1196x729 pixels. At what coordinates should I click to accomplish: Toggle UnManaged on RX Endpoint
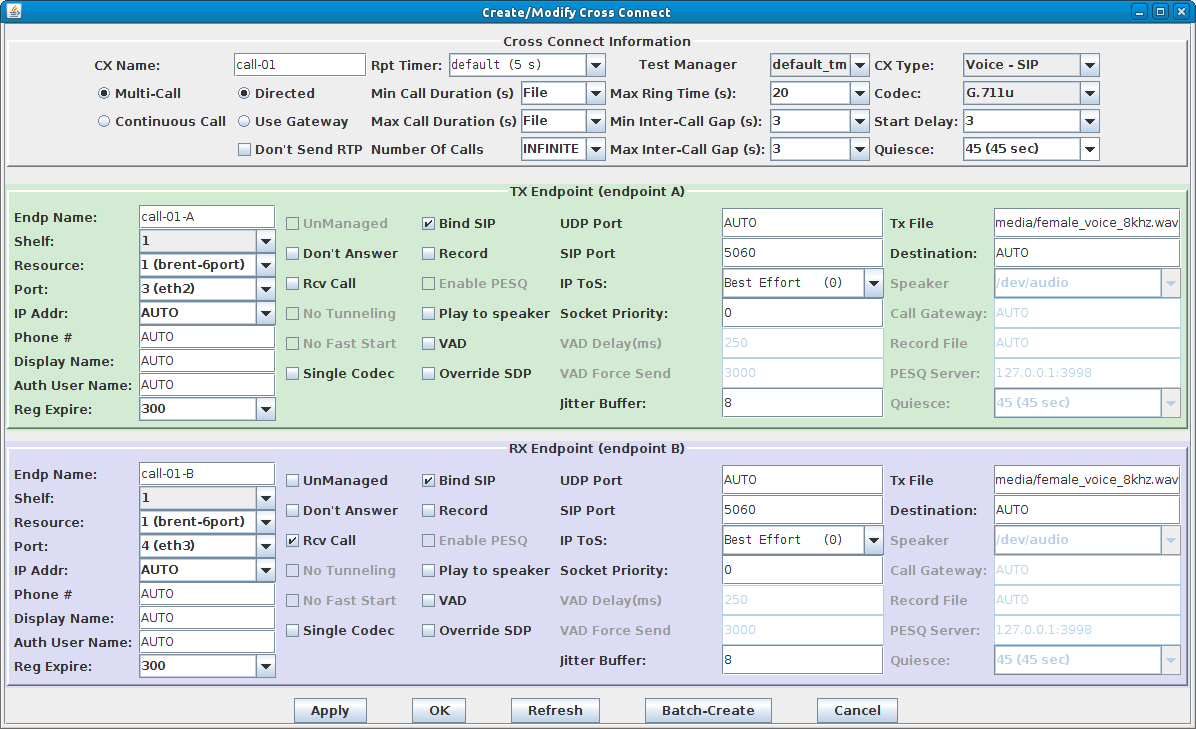292,480
